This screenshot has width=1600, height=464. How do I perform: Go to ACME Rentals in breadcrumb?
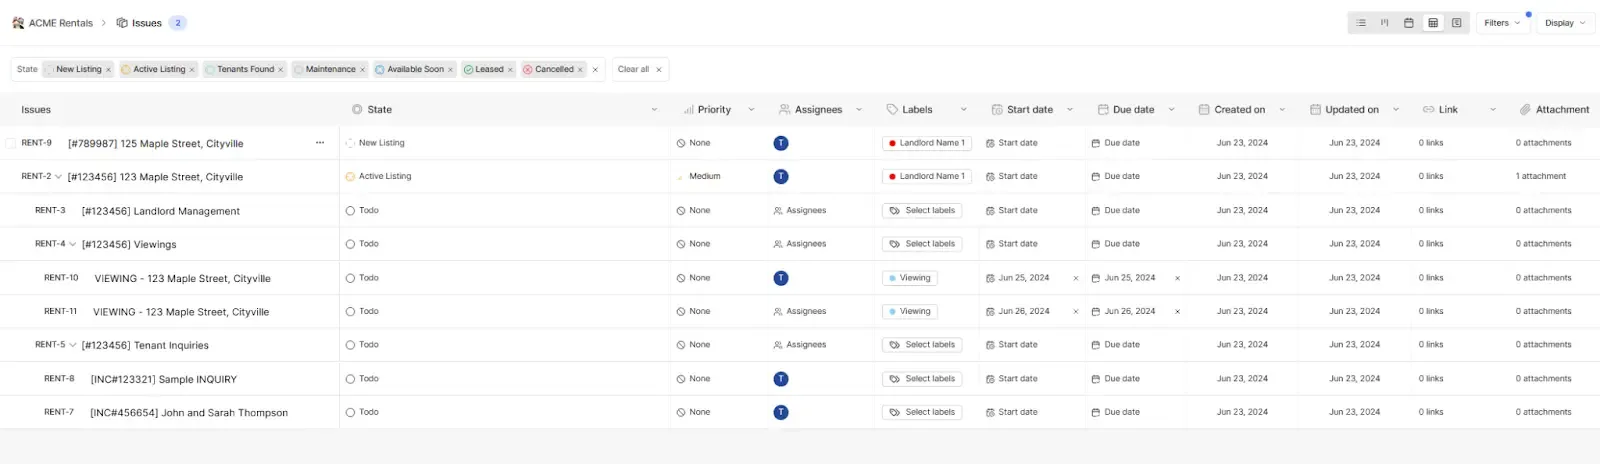[x=60, y=23]
